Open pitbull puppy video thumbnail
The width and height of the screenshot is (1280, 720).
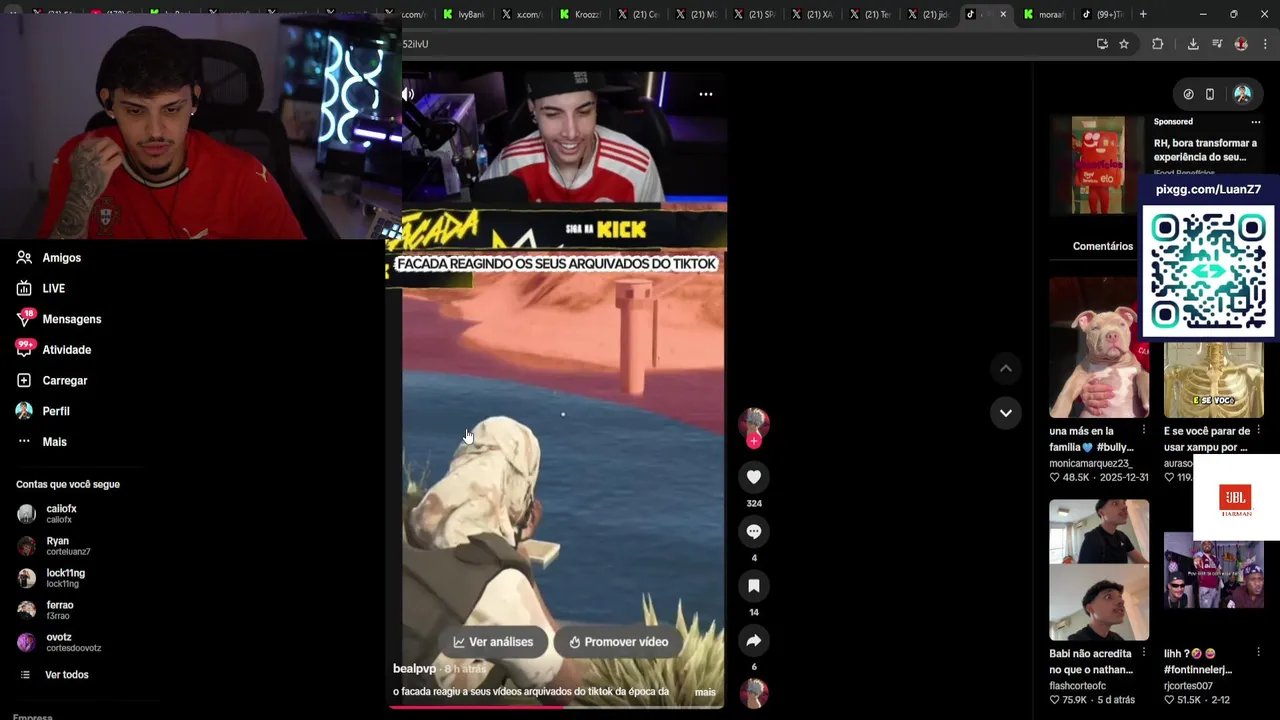tap(1099, 347)
